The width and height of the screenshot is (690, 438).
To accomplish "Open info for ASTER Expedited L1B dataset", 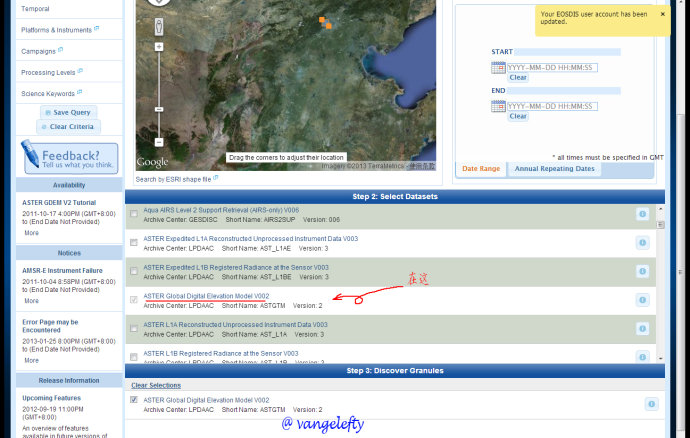I will (x=642, y=271).
